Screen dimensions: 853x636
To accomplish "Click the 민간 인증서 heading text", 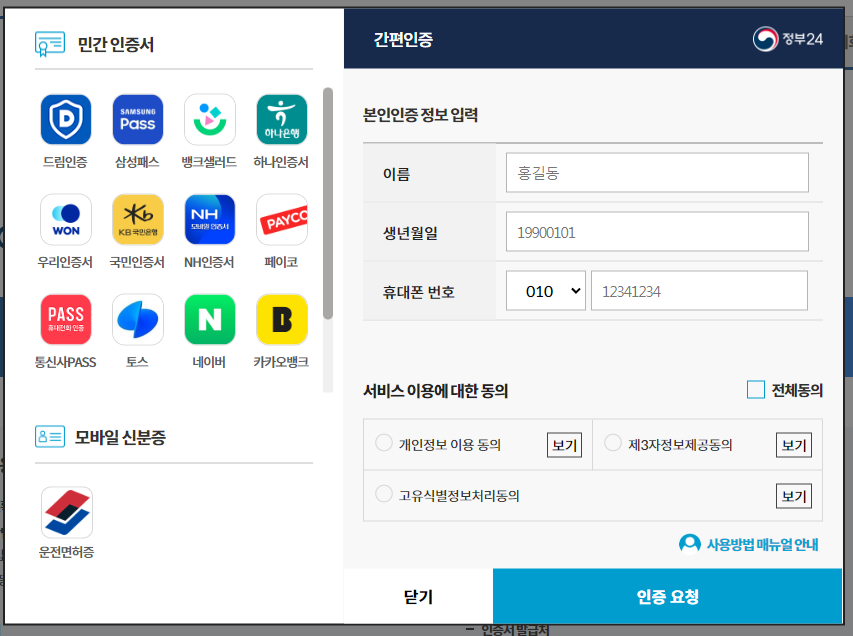I will pyautogui.click(x=116, y=44).
